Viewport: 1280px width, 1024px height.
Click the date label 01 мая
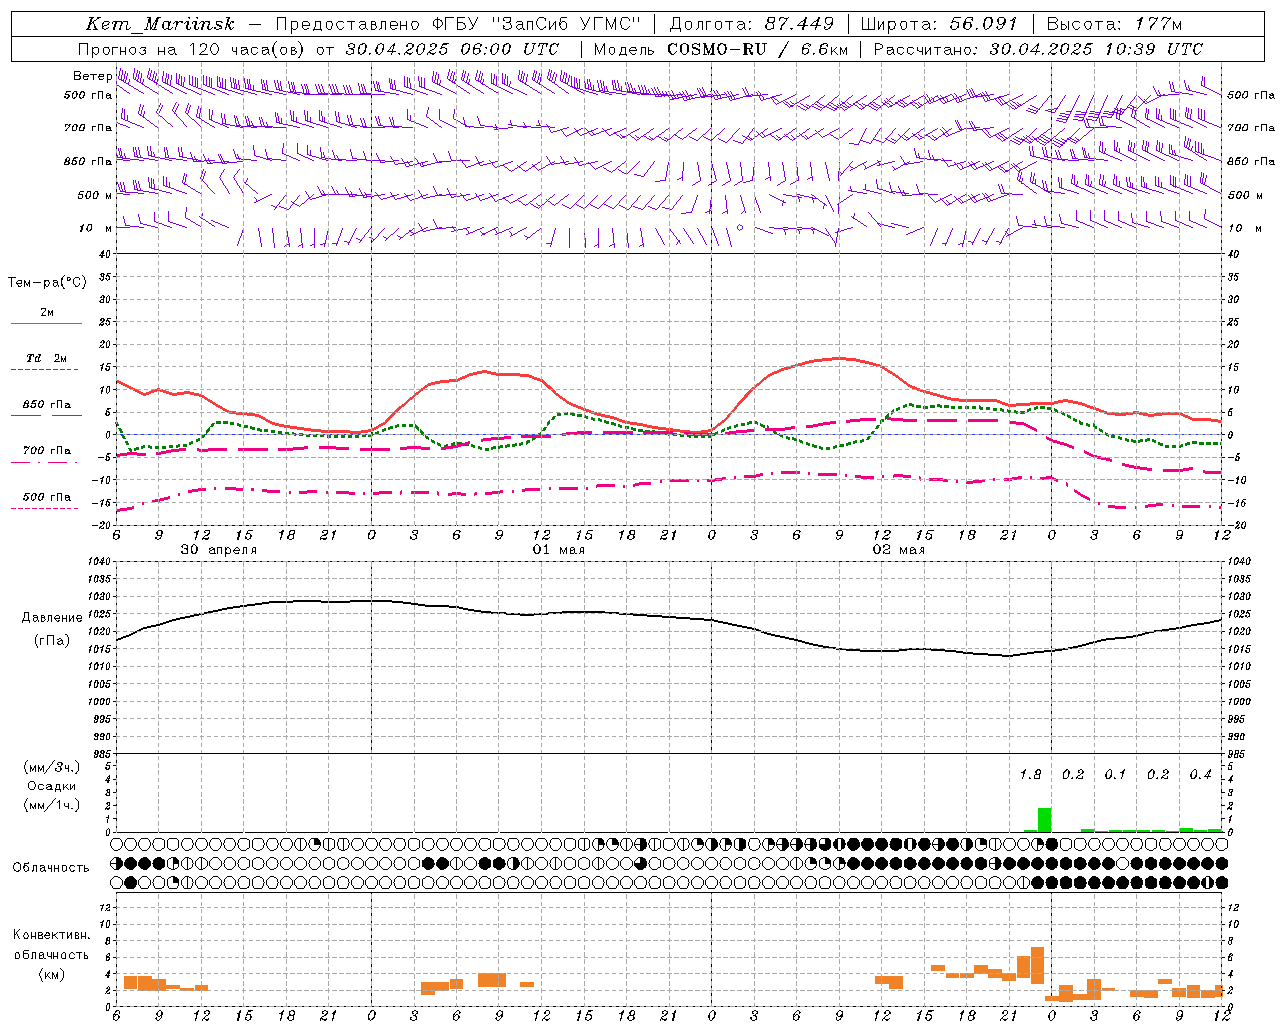point(558,550)
